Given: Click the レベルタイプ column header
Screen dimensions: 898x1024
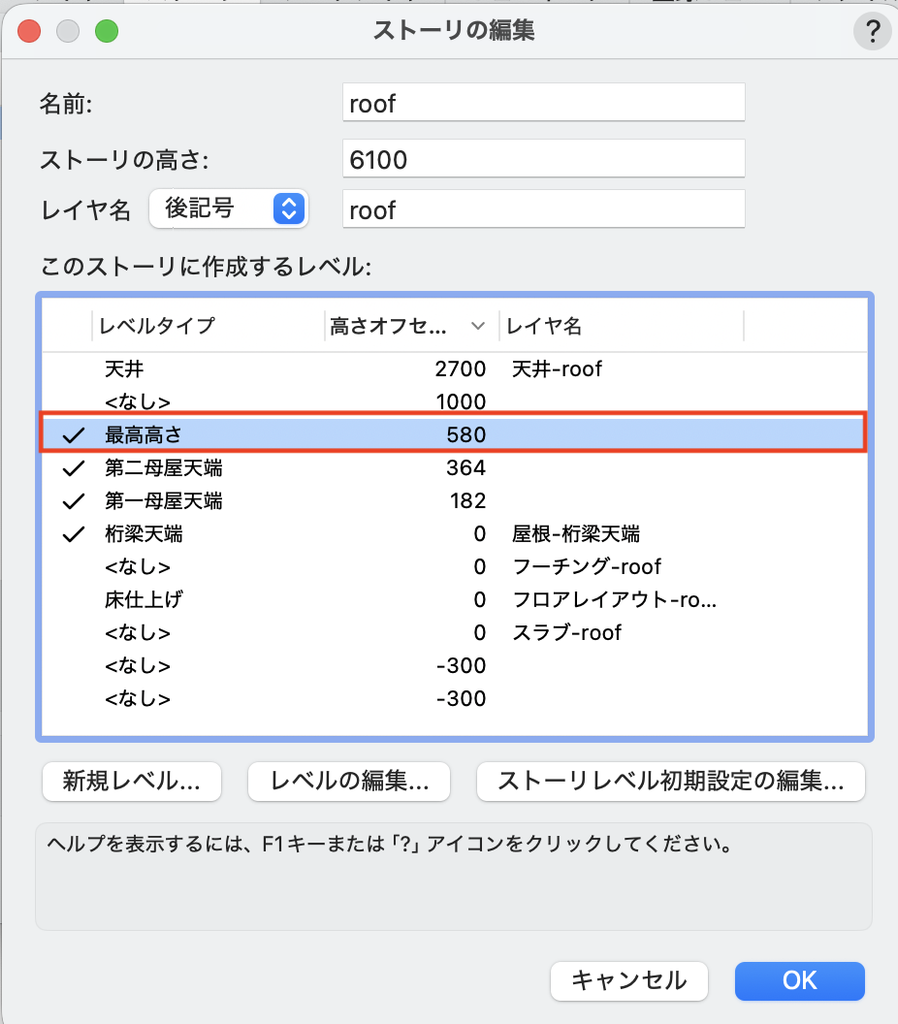Looking at the screenshot, I should 208,326.
